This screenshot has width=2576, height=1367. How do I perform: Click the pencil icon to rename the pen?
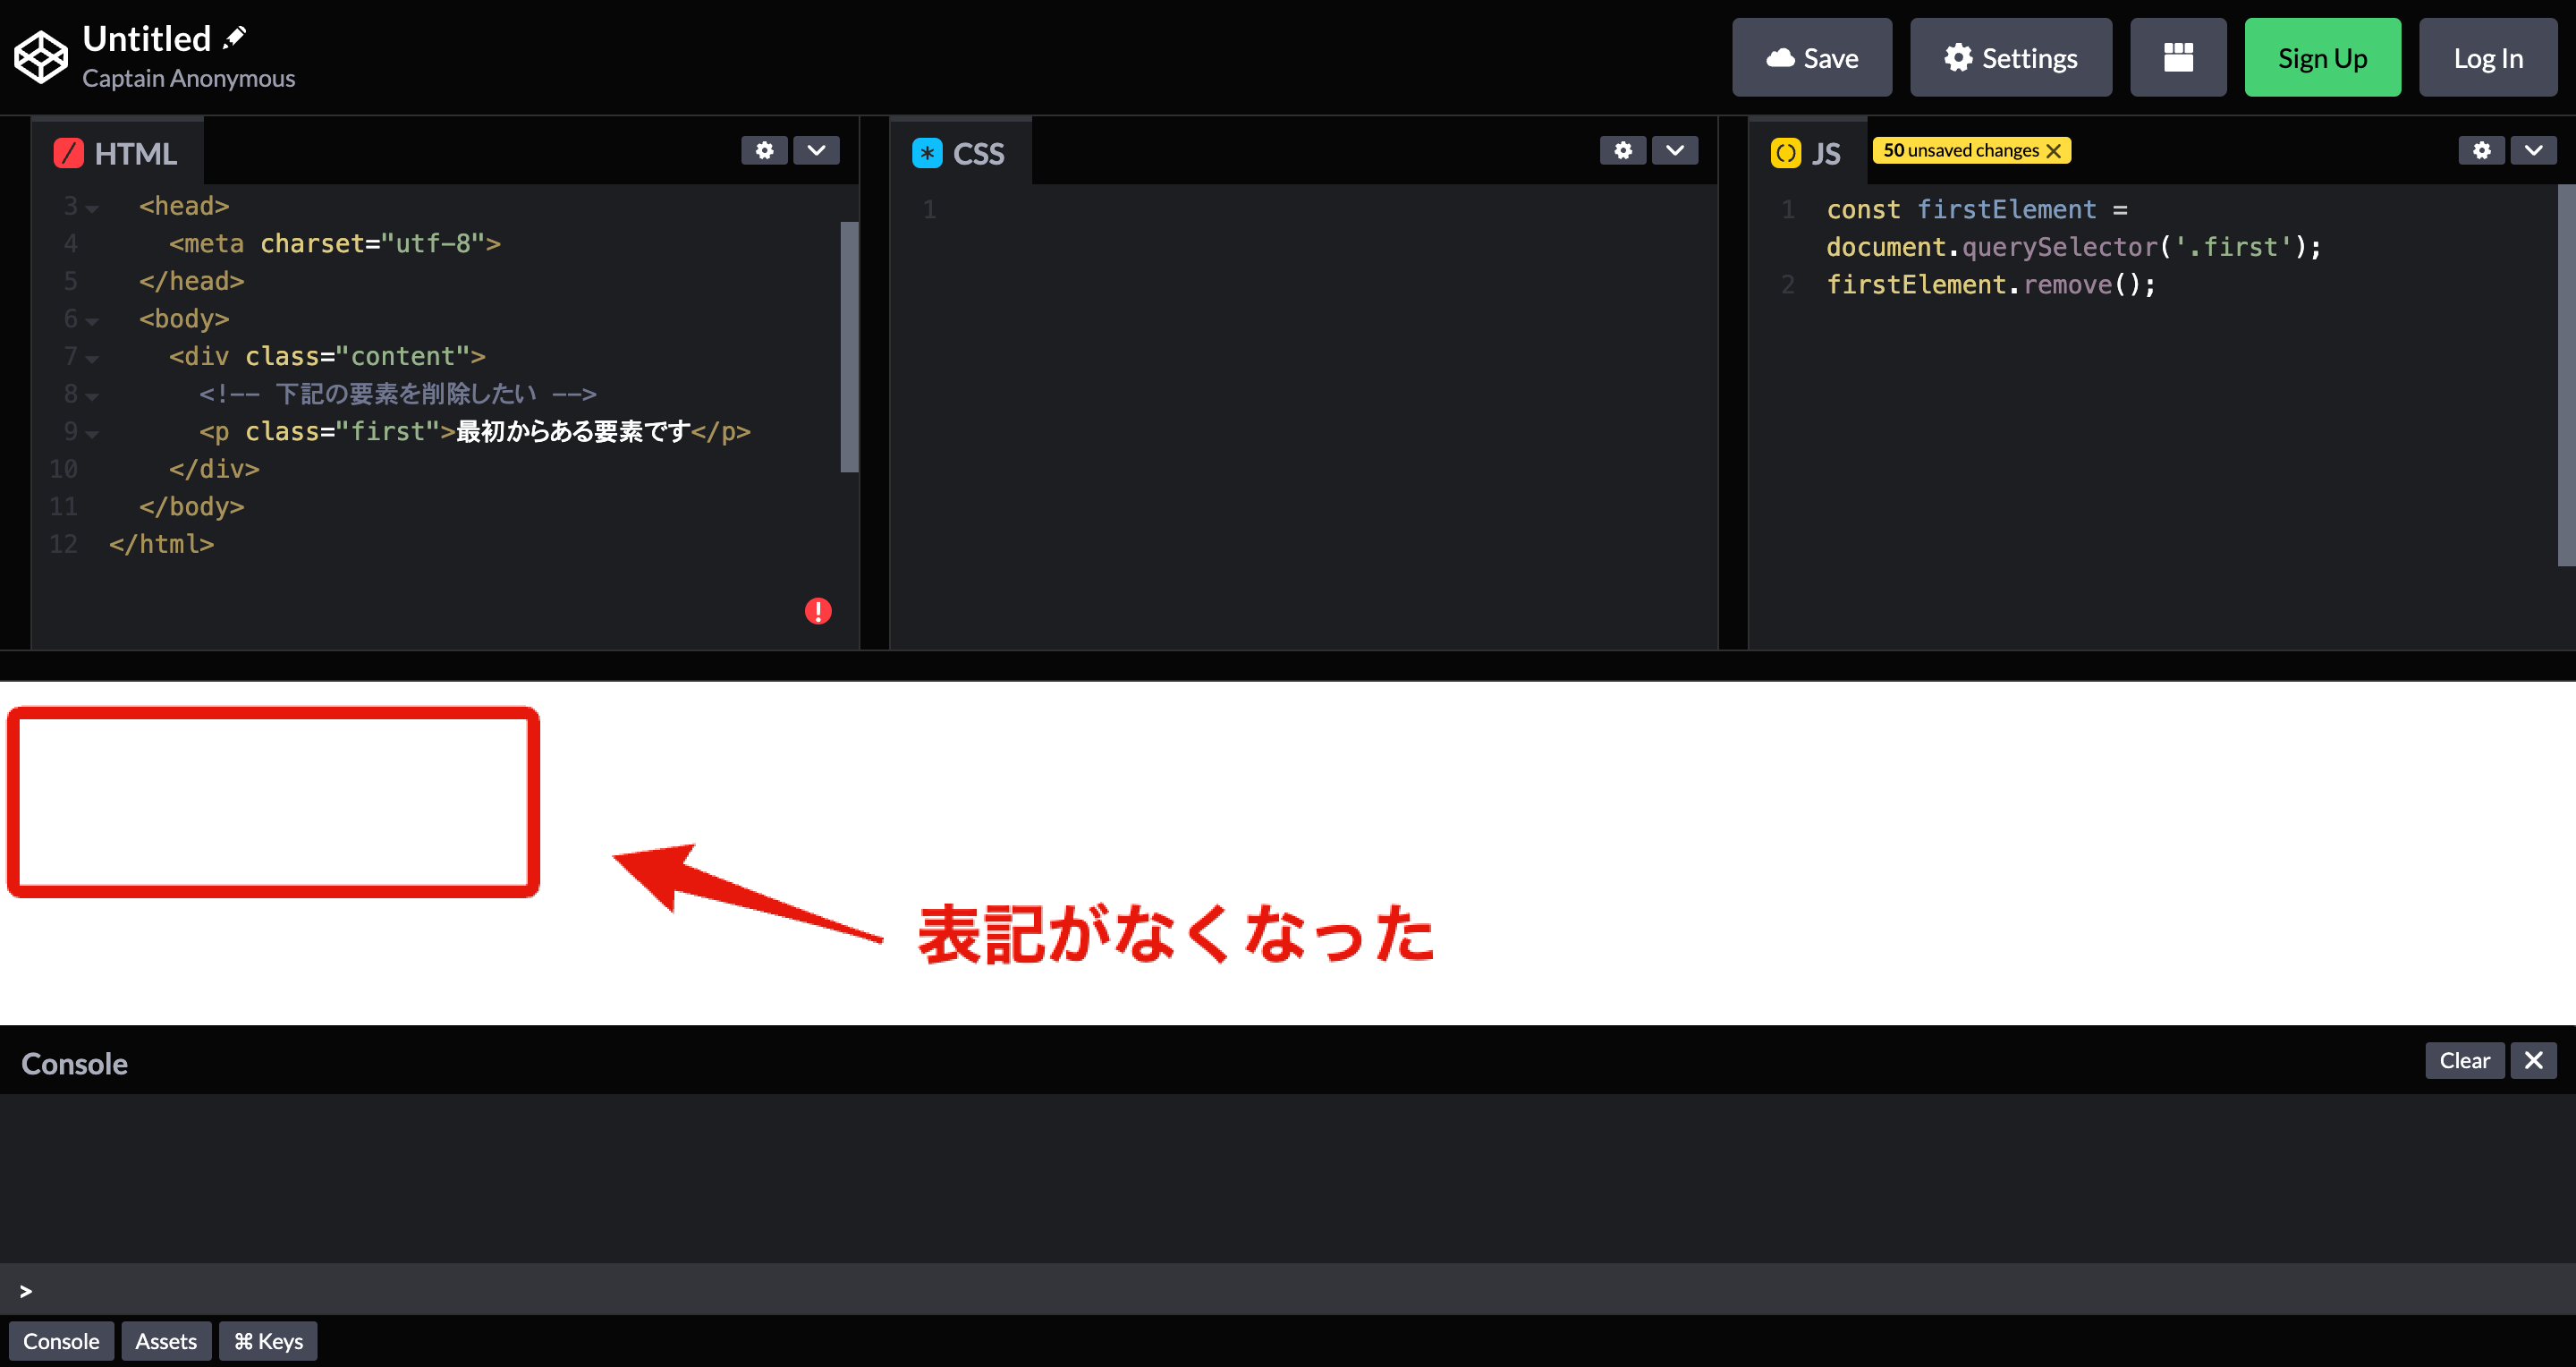click(234, 36)
